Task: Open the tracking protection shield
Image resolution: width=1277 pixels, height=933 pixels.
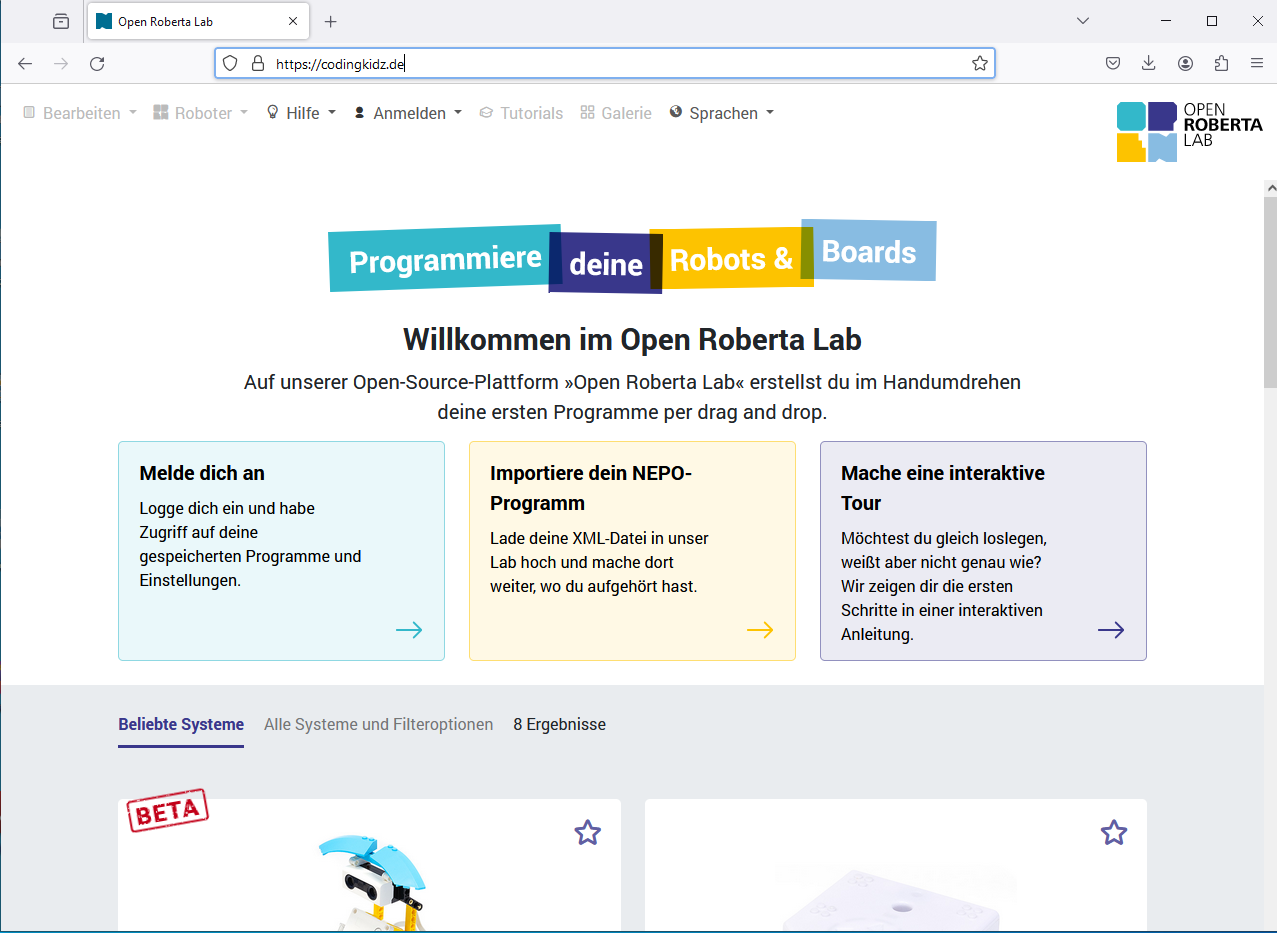Action: point(230,63)
